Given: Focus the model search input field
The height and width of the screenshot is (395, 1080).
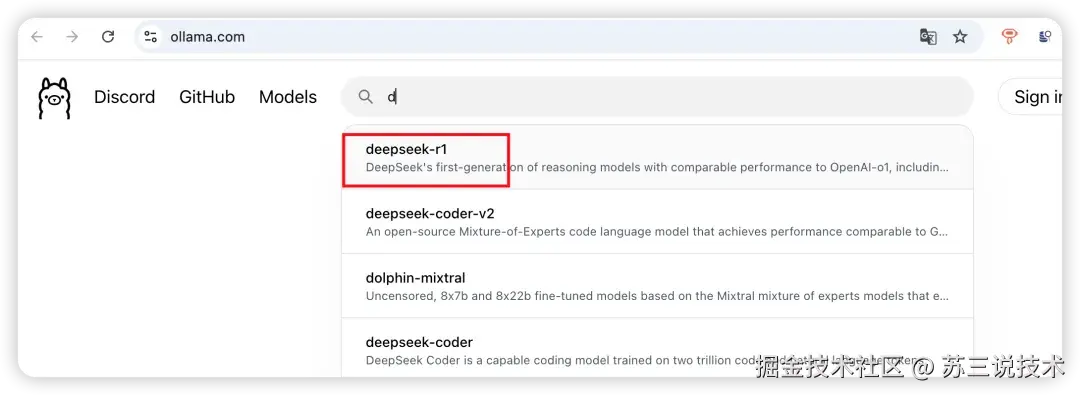Looking at the screenshot, I should [657, 97].
